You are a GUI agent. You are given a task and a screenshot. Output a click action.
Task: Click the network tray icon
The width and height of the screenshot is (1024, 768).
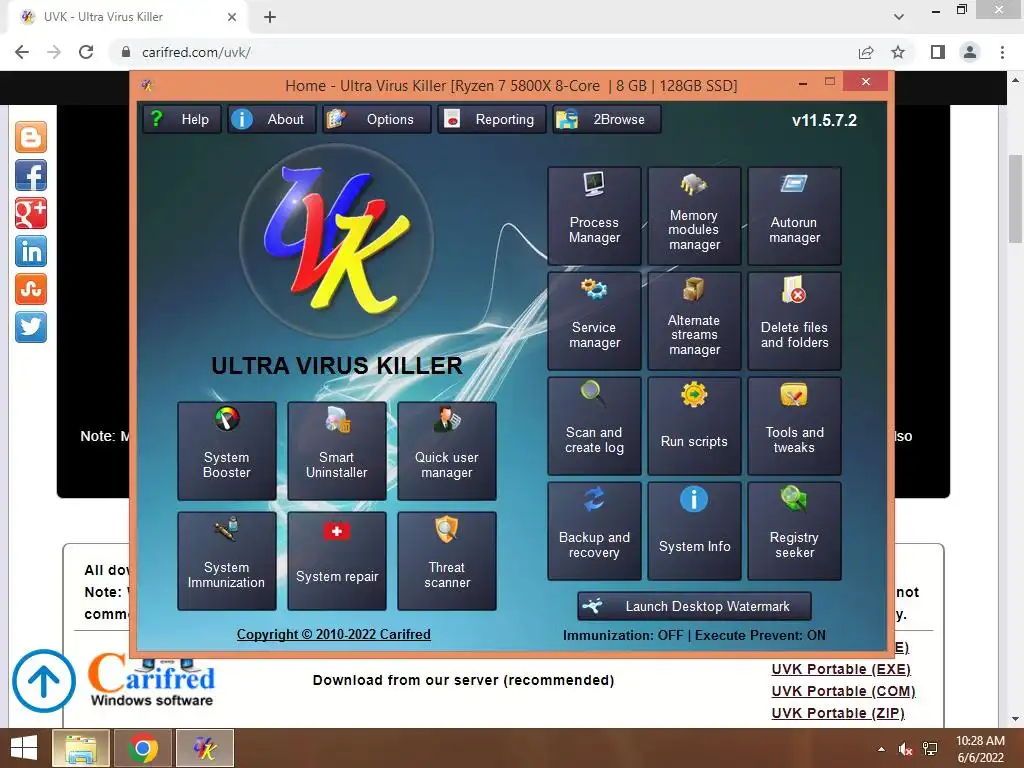930,749
